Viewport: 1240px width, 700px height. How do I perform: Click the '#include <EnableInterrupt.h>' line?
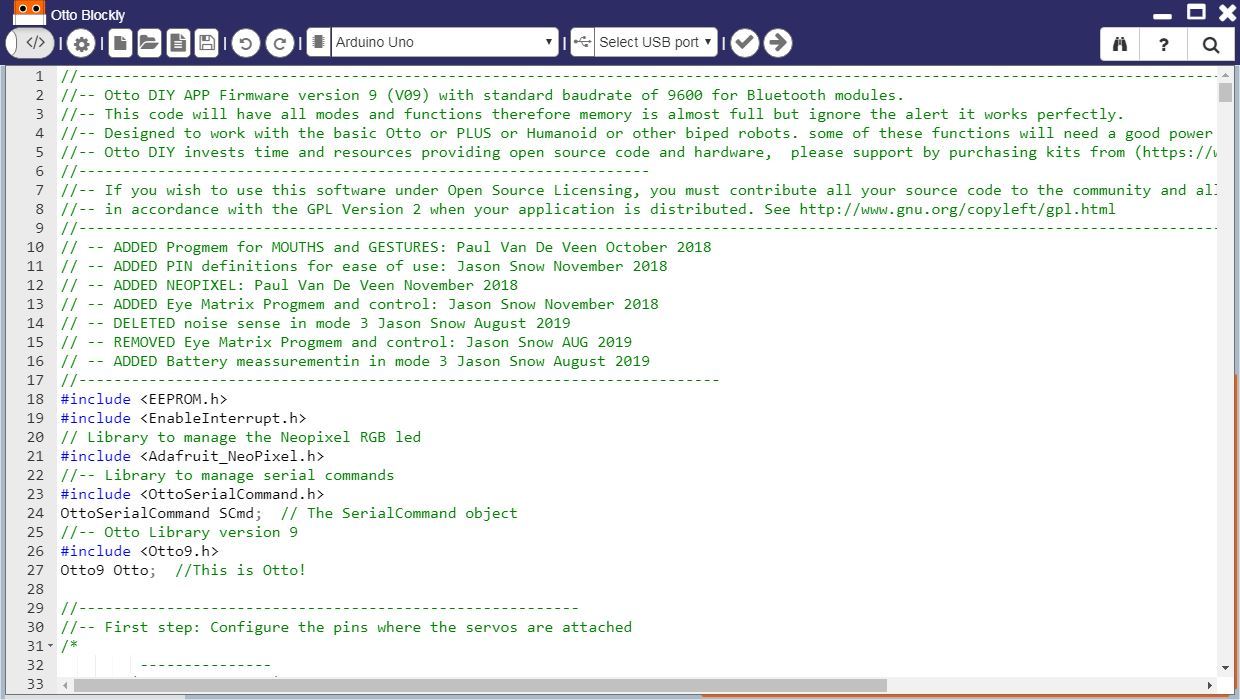click(x=183, y=418)
